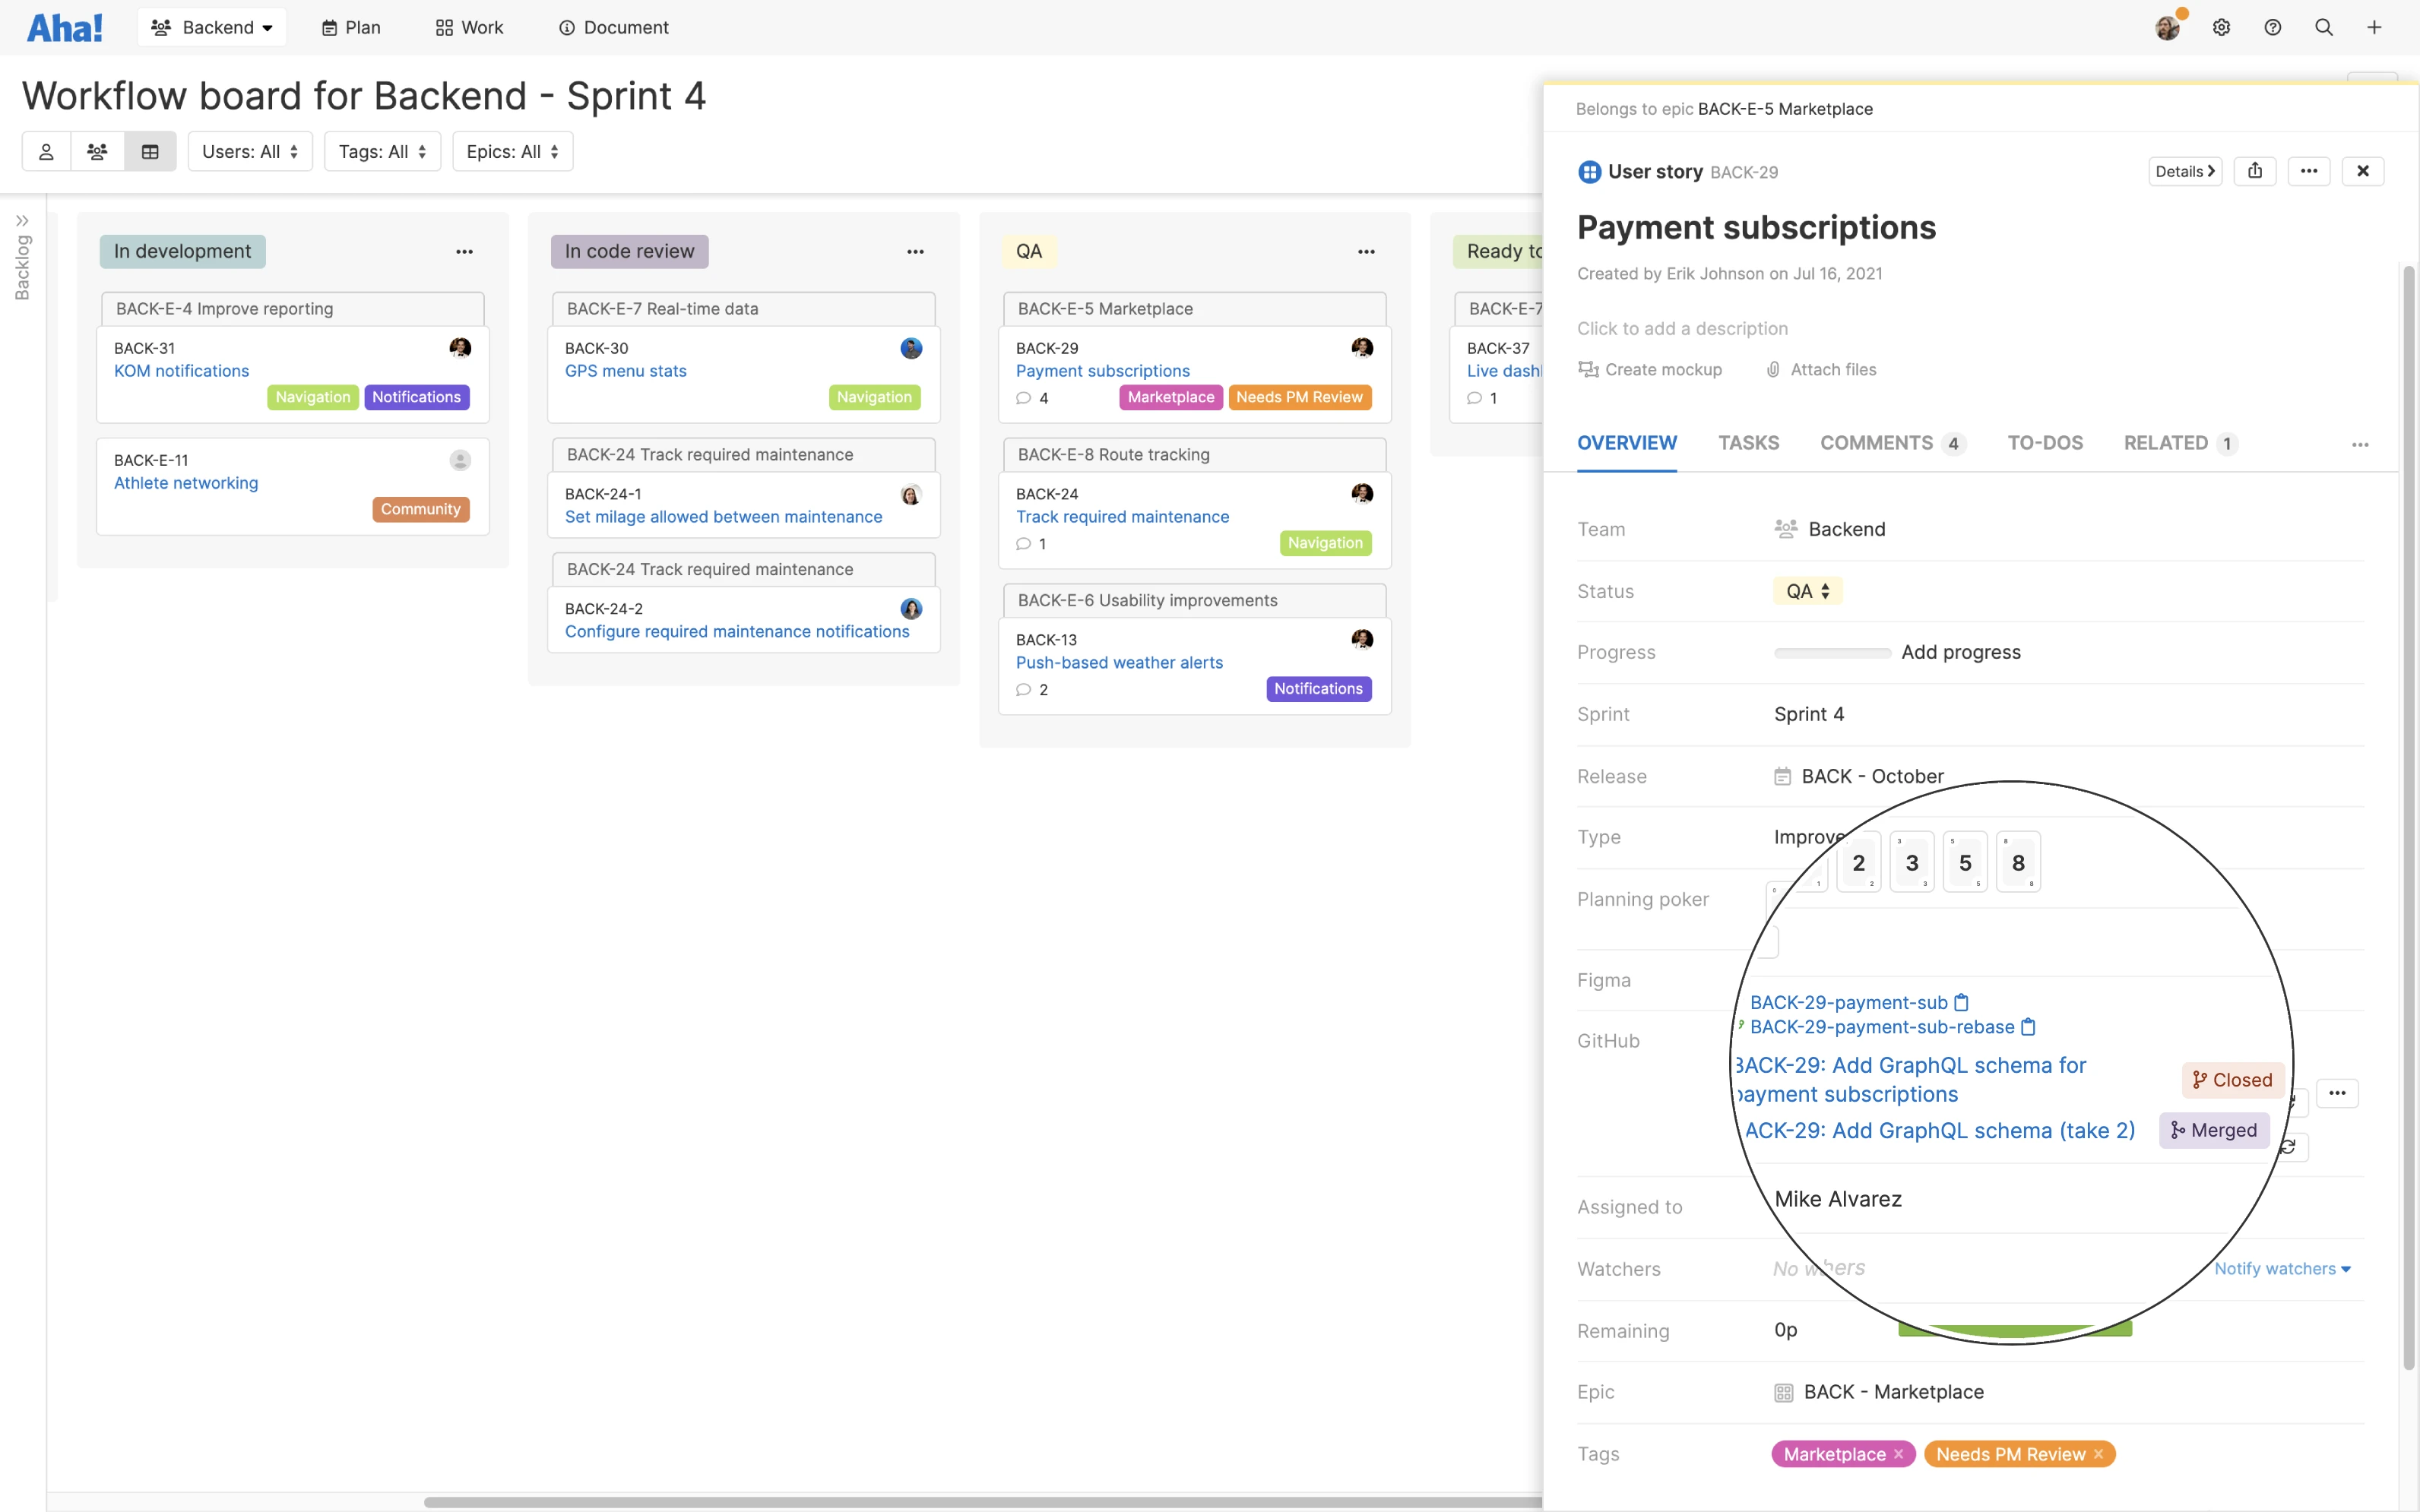The image size is (2420, 1512).
Task: Select the 5 planning poker card
Action: click(x=1965, y=861)
